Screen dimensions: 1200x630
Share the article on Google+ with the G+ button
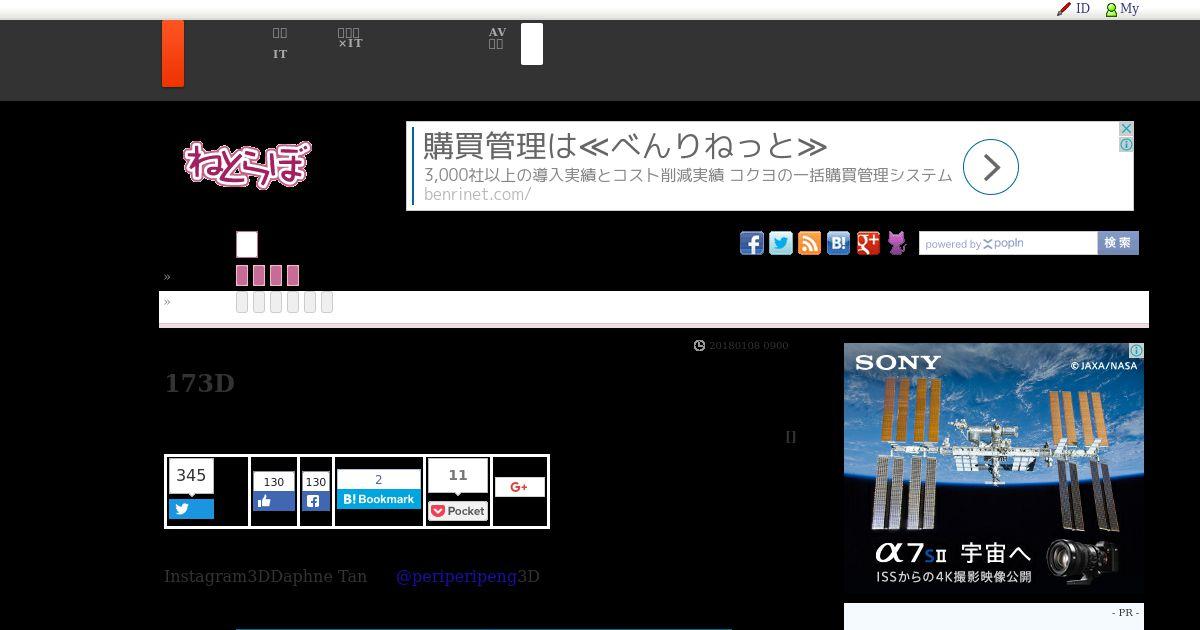pyautogui.click(x=520, y=487)
